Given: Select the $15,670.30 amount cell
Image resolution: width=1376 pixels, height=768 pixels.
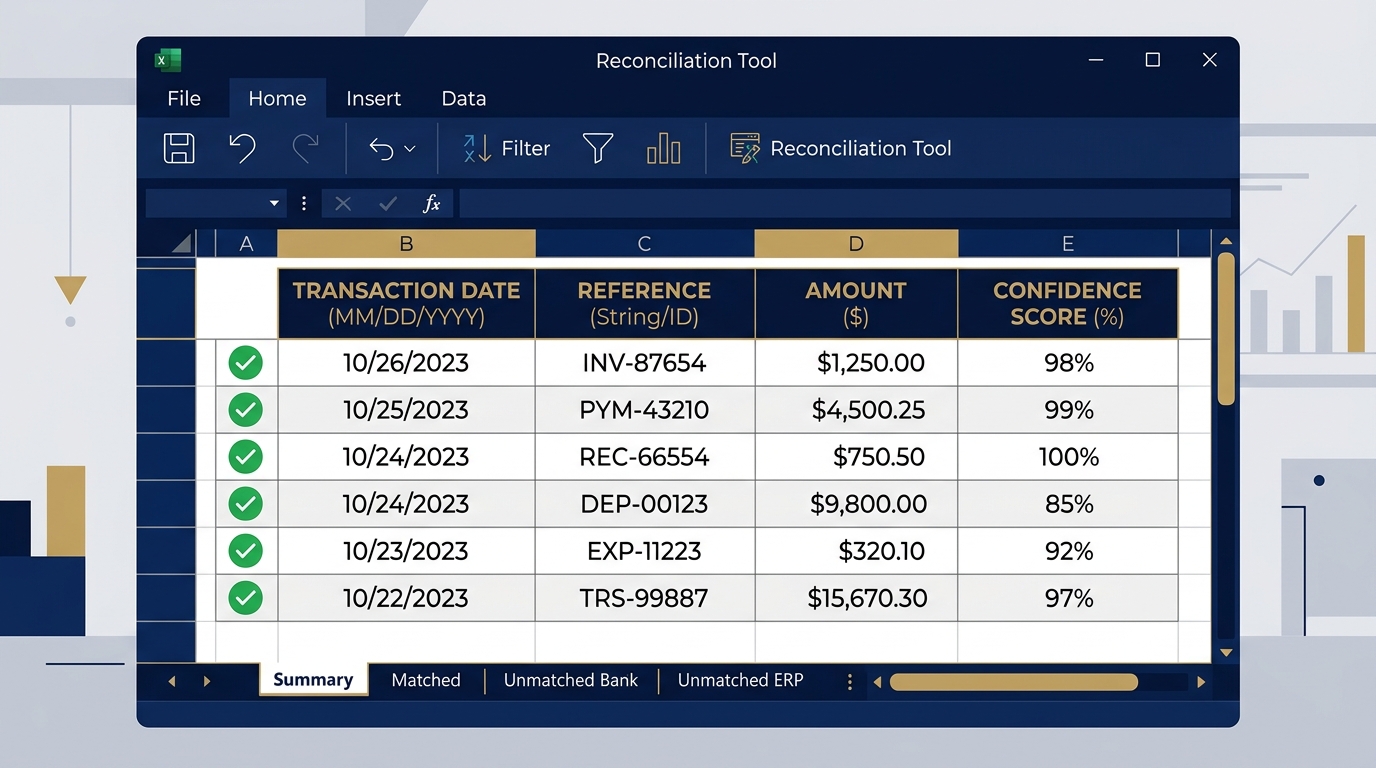Looking at the screenshot, I should [x=856, y=598].
